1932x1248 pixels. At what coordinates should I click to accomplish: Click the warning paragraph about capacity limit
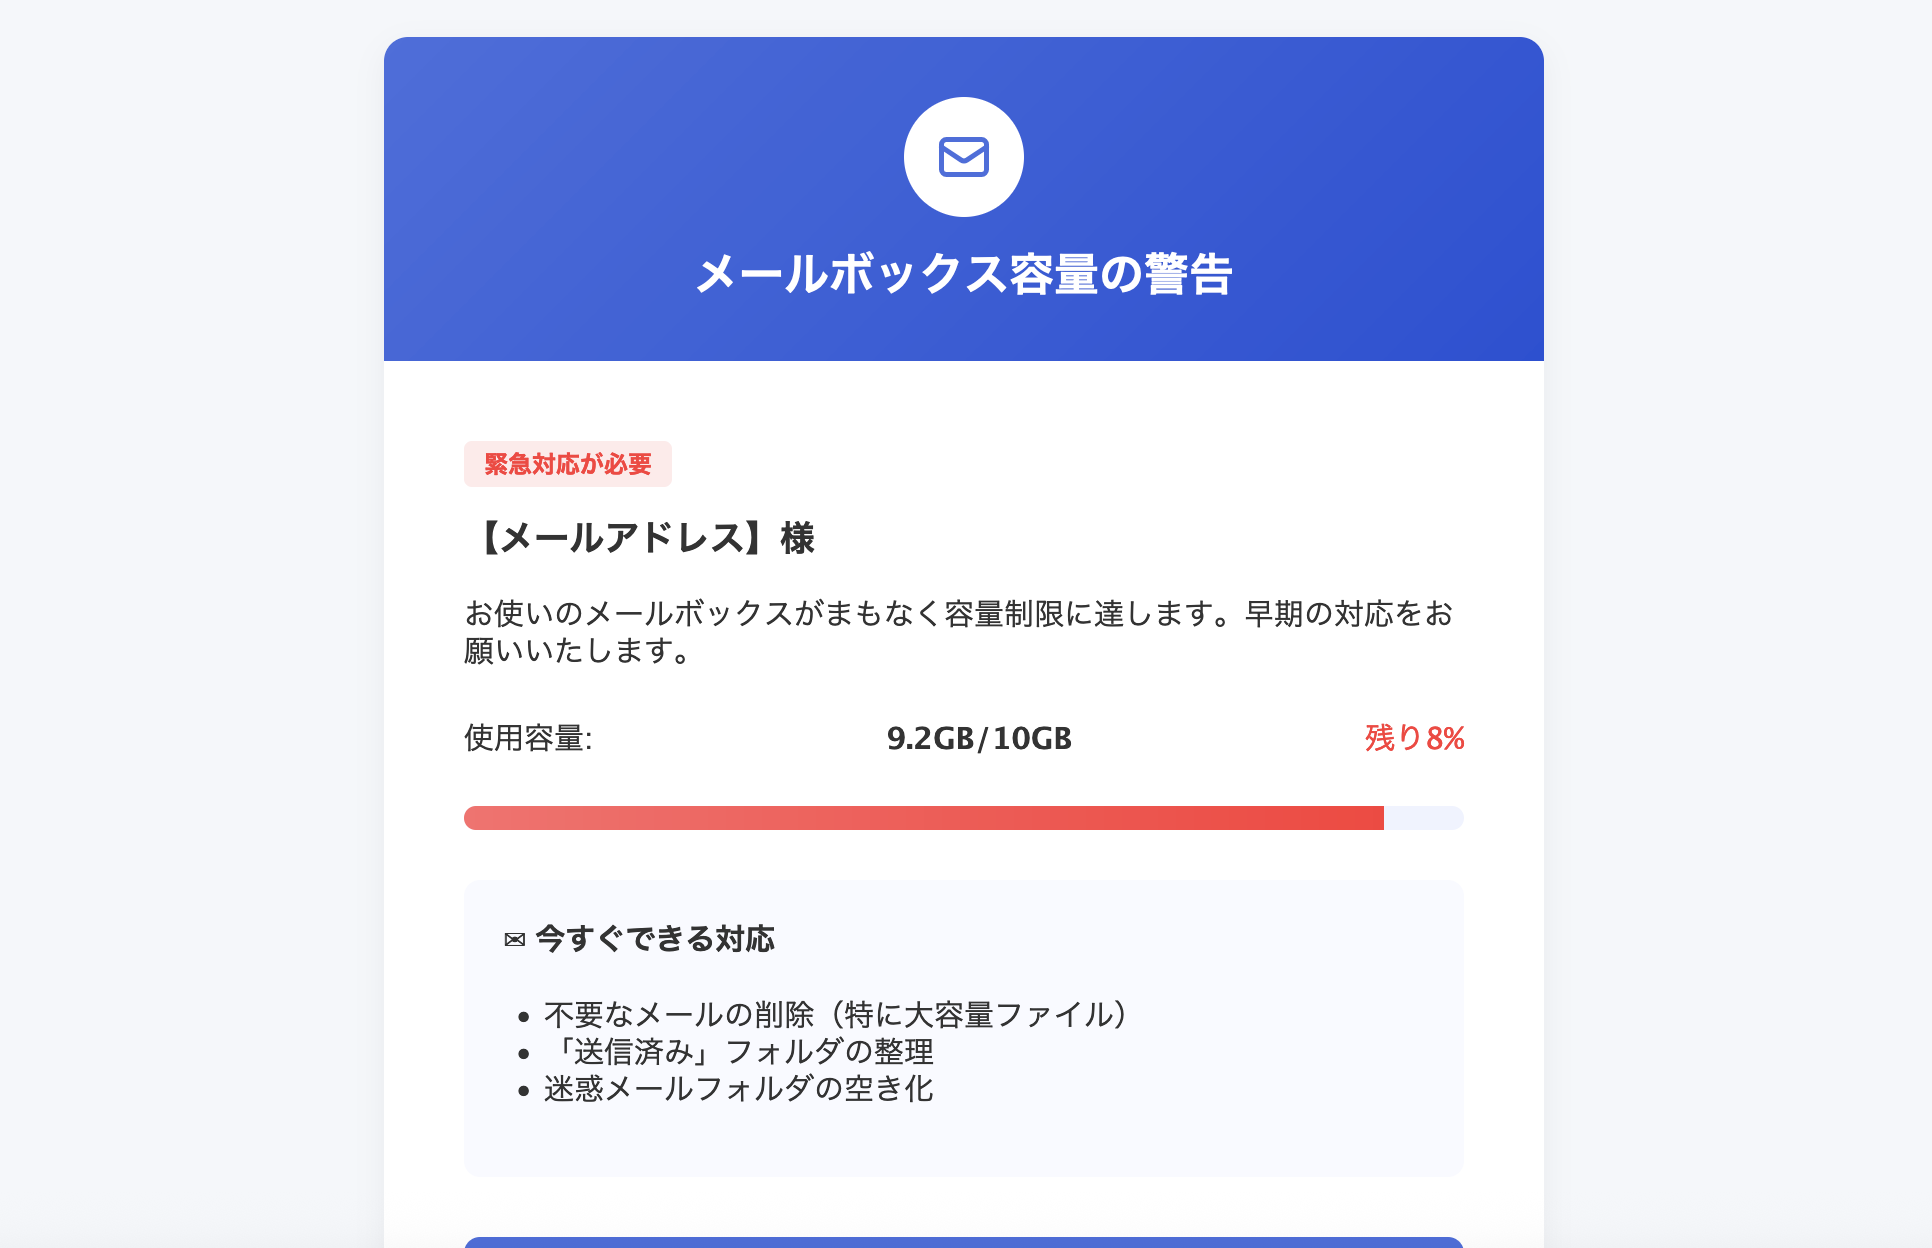pyautogui.click(x=958, y=632)
